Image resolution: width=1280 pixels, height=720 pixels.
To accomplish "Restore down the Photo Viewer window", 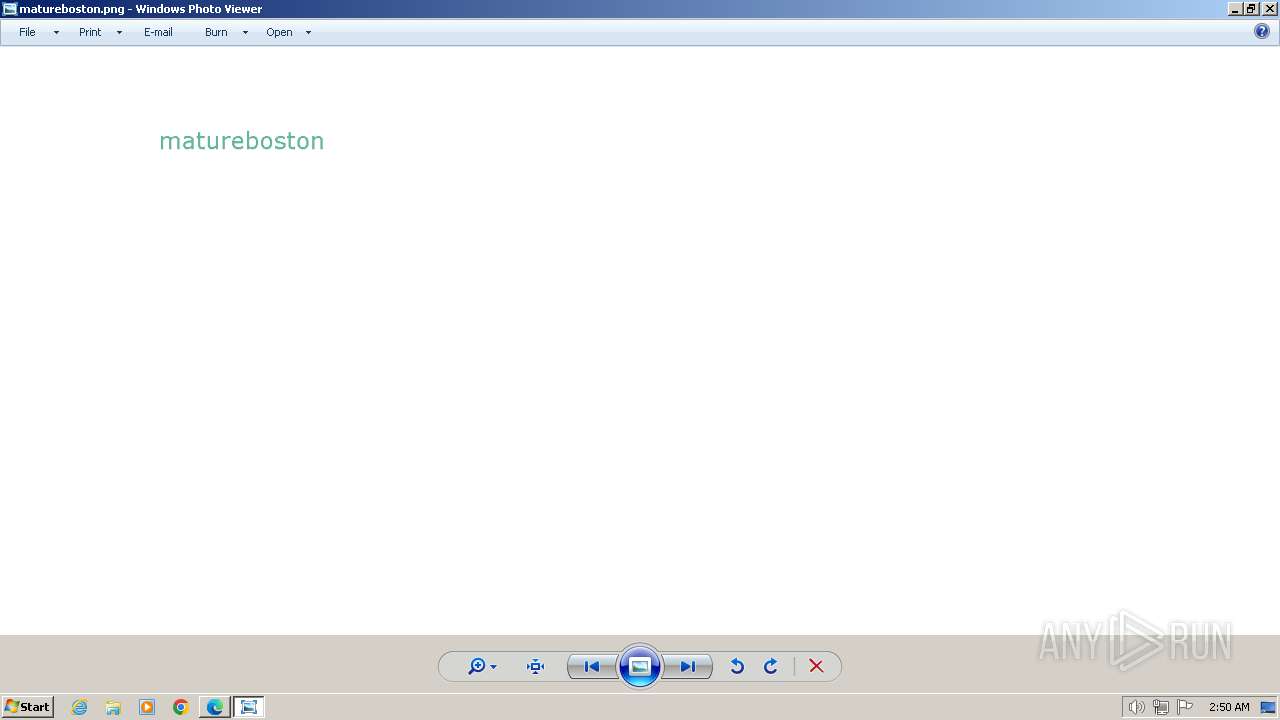I will click(1251, 9).
